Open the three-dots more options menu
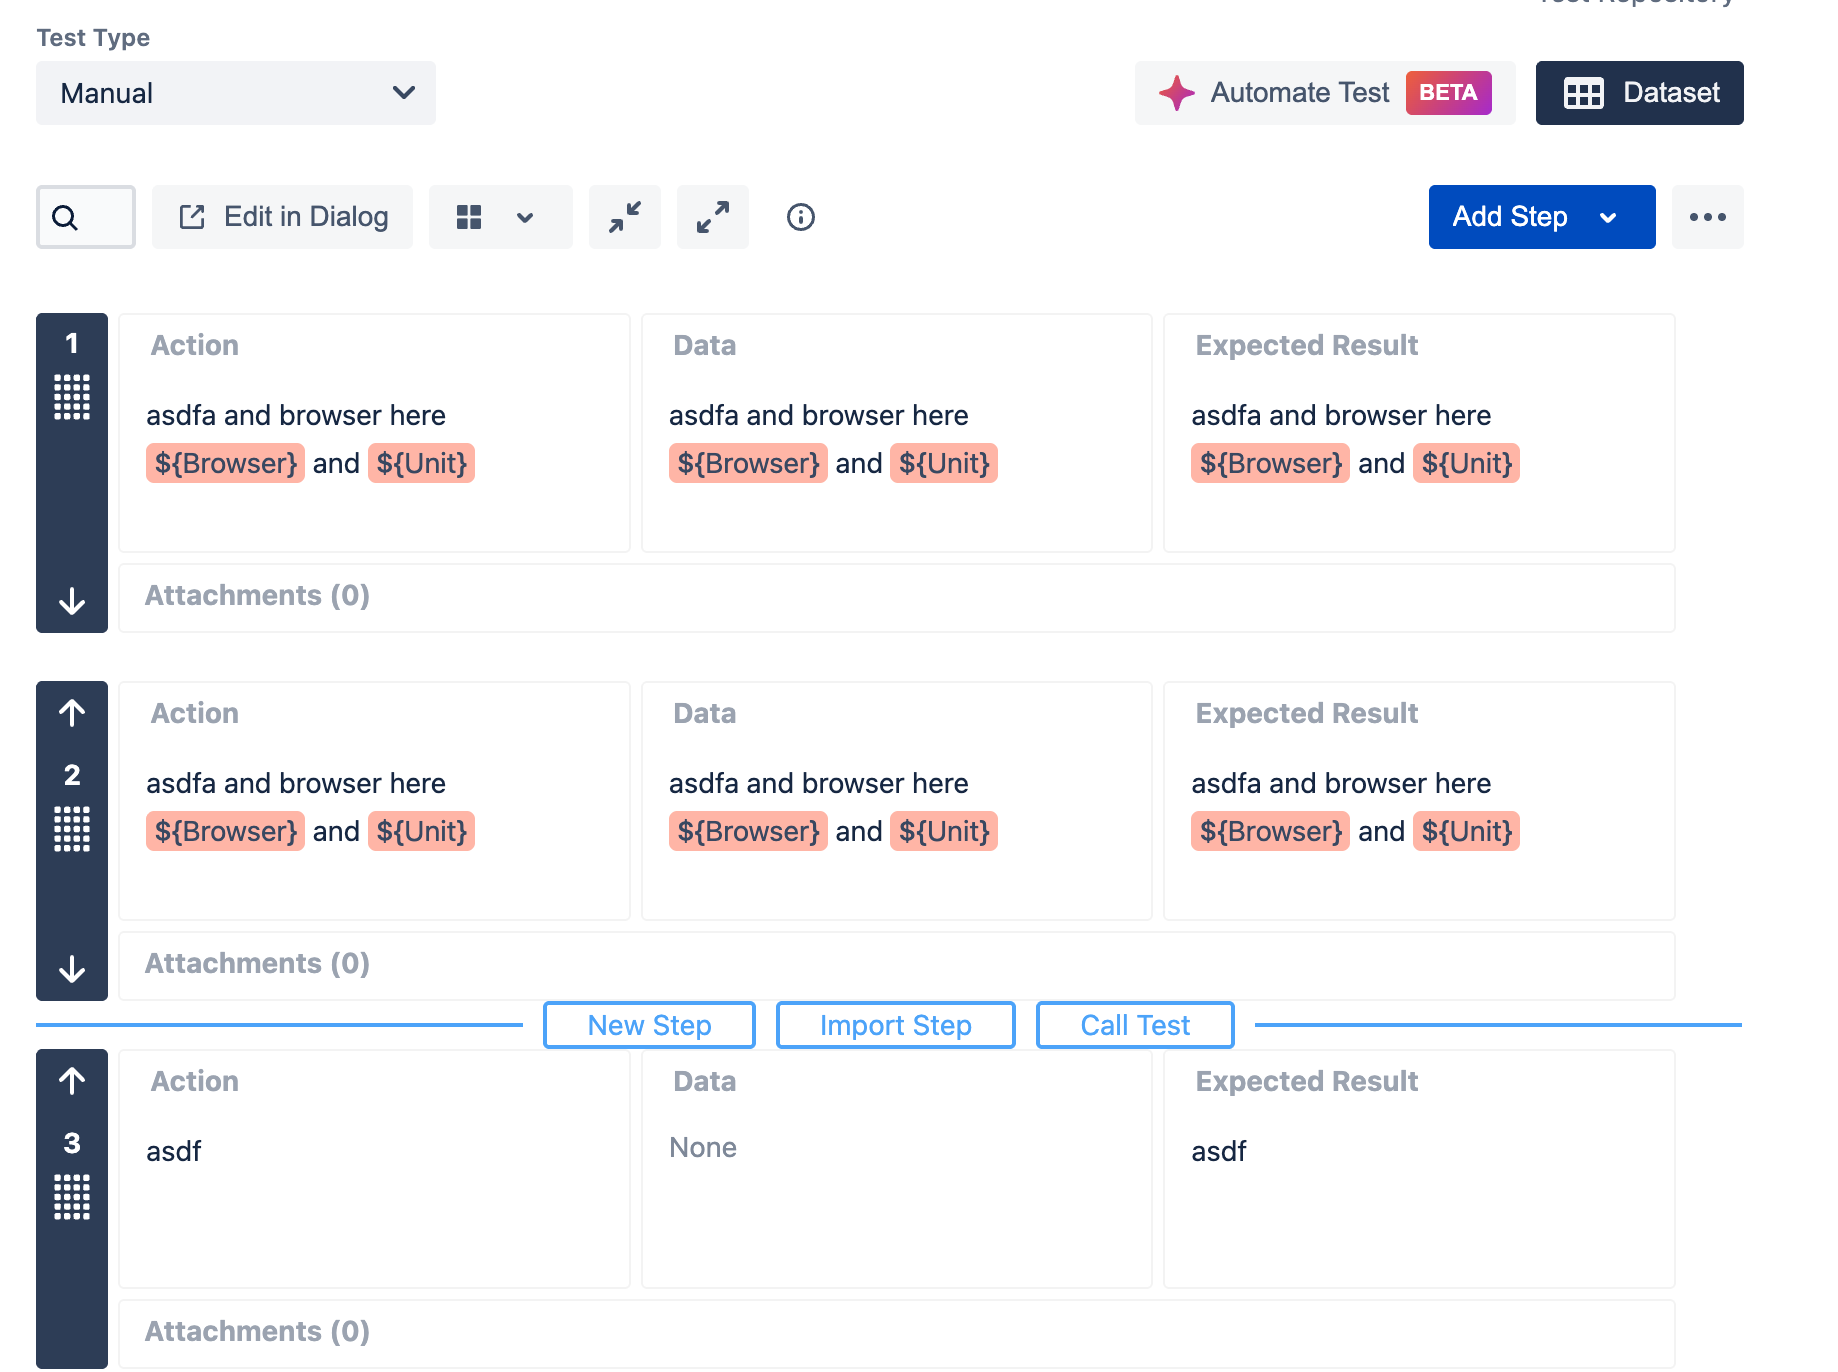The height and width of the screenshot is (1372, 1838). pos(1707,217)
